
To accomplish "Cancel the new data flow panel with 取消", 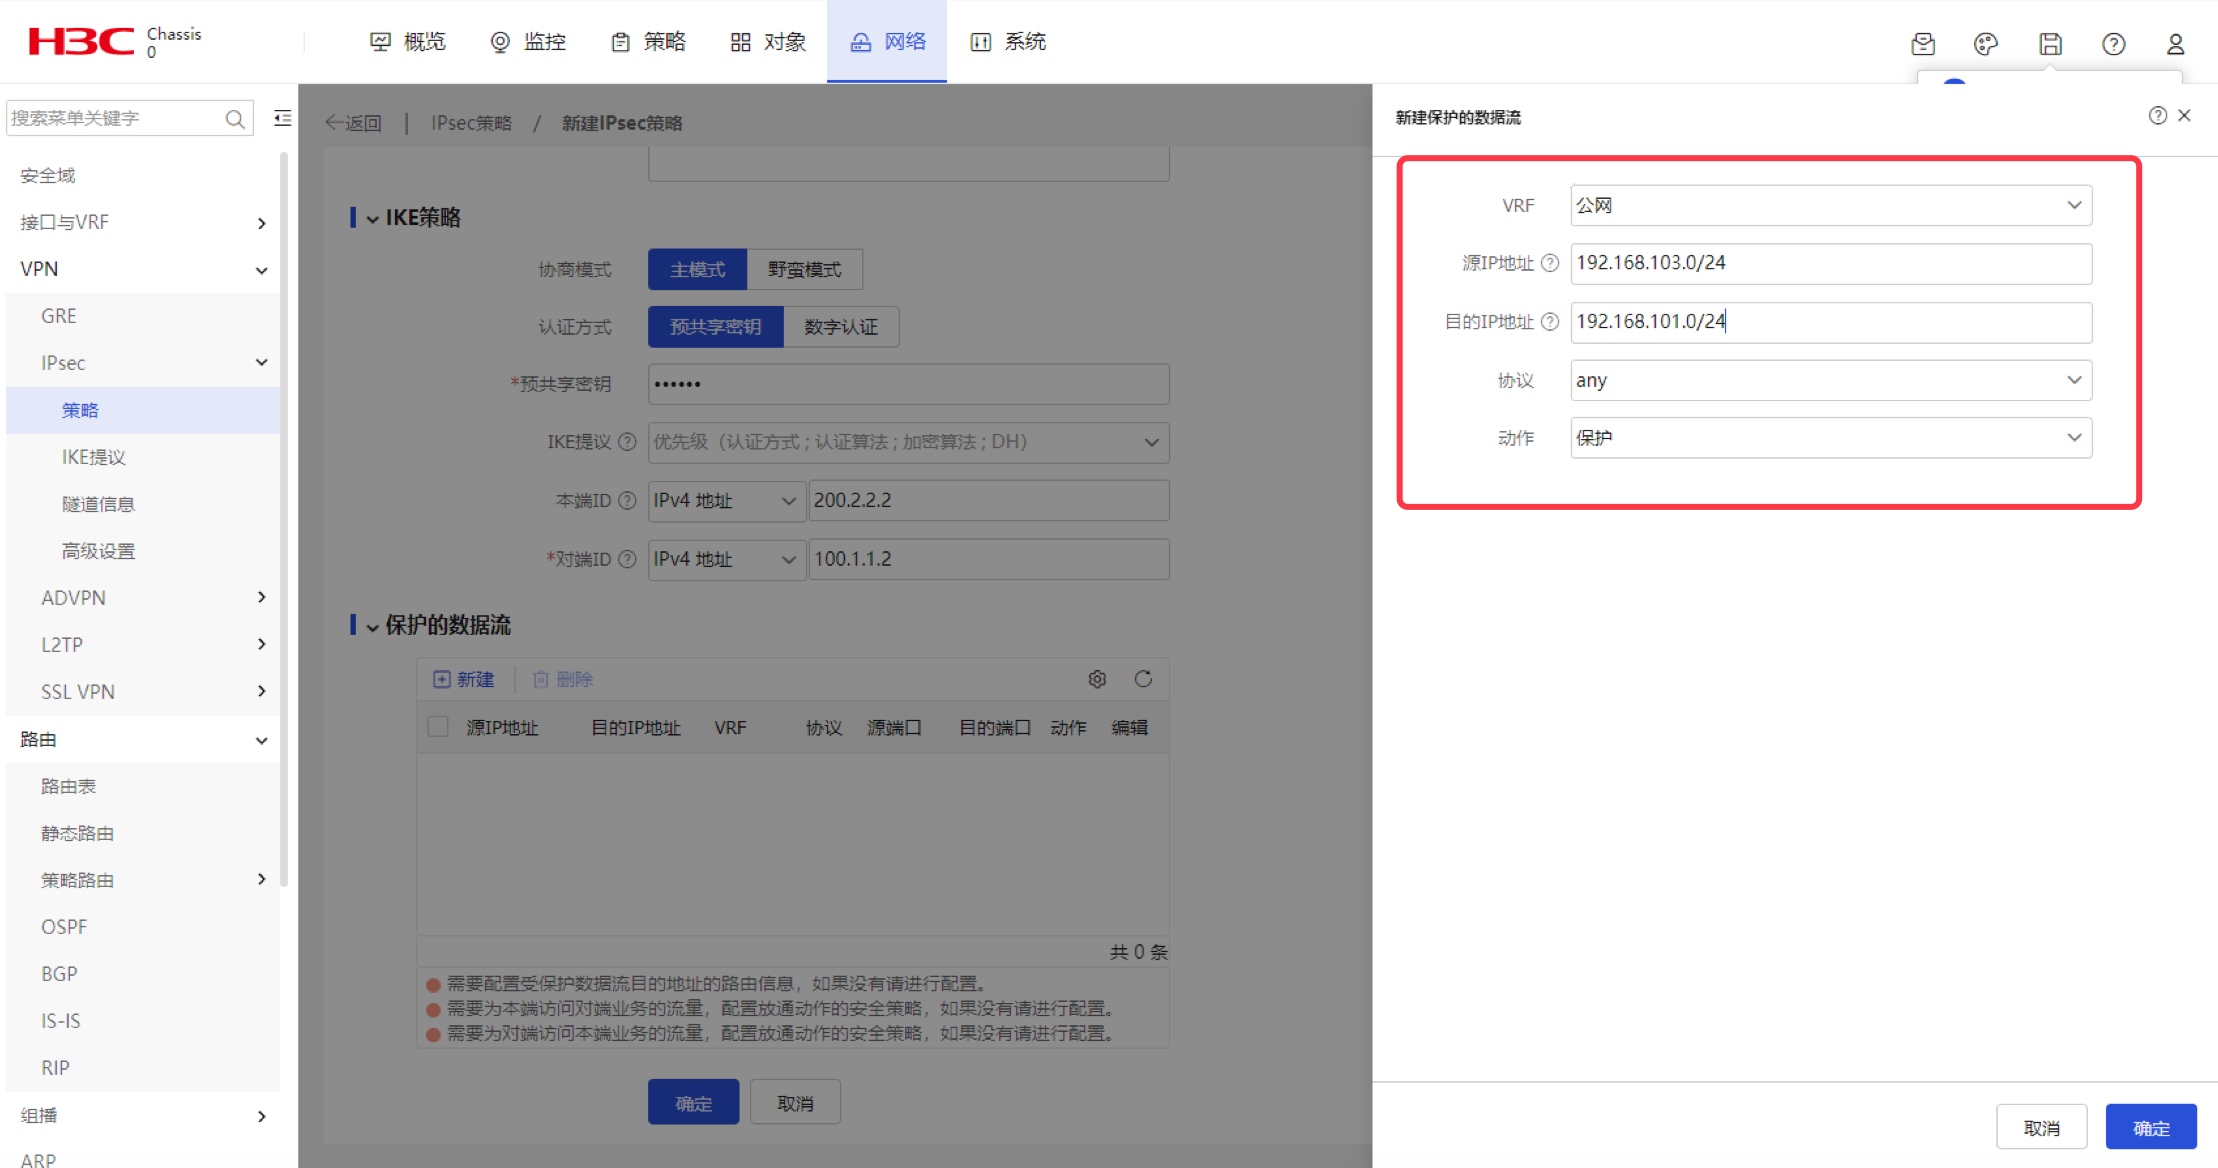I will coord(2041,1128).
